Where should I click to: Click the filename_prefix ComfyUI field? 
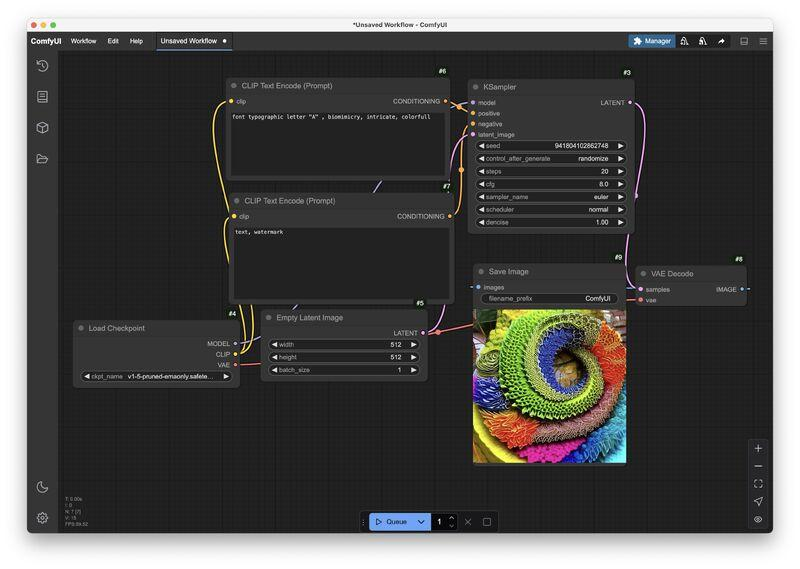549,299
